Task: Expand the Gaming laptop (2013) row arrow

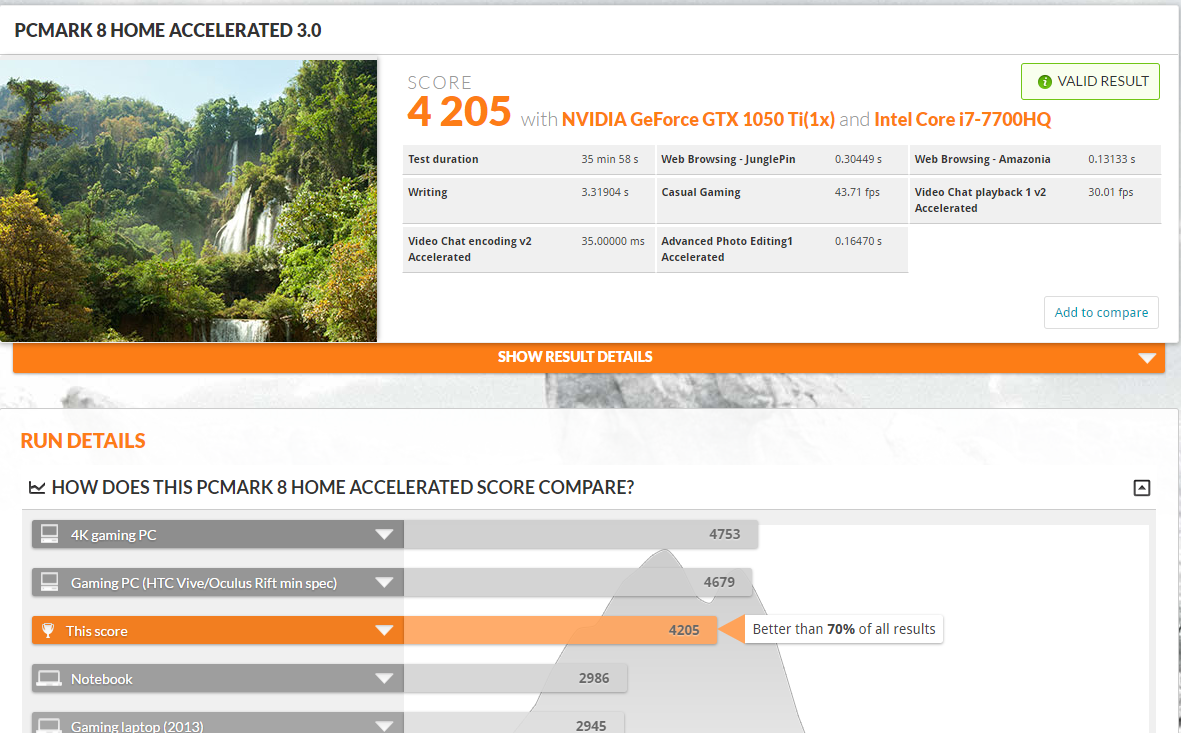Action: click(384, 726)
